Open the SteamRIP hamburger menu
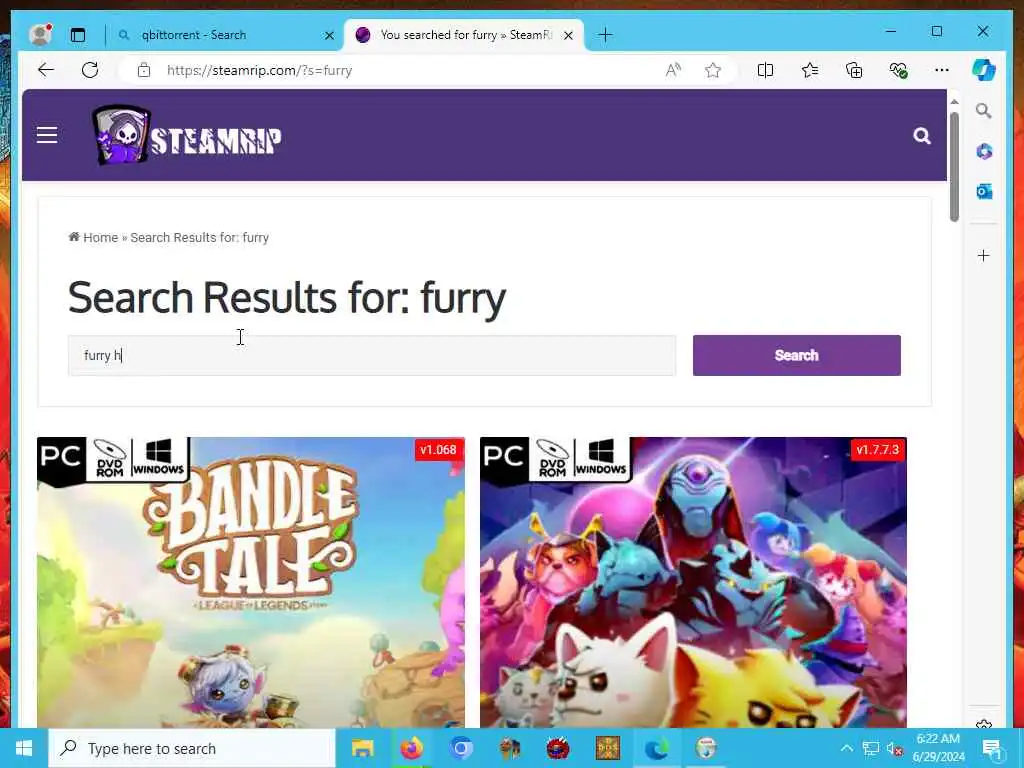This screenshot has height=768, width=1024. (47, 135)
